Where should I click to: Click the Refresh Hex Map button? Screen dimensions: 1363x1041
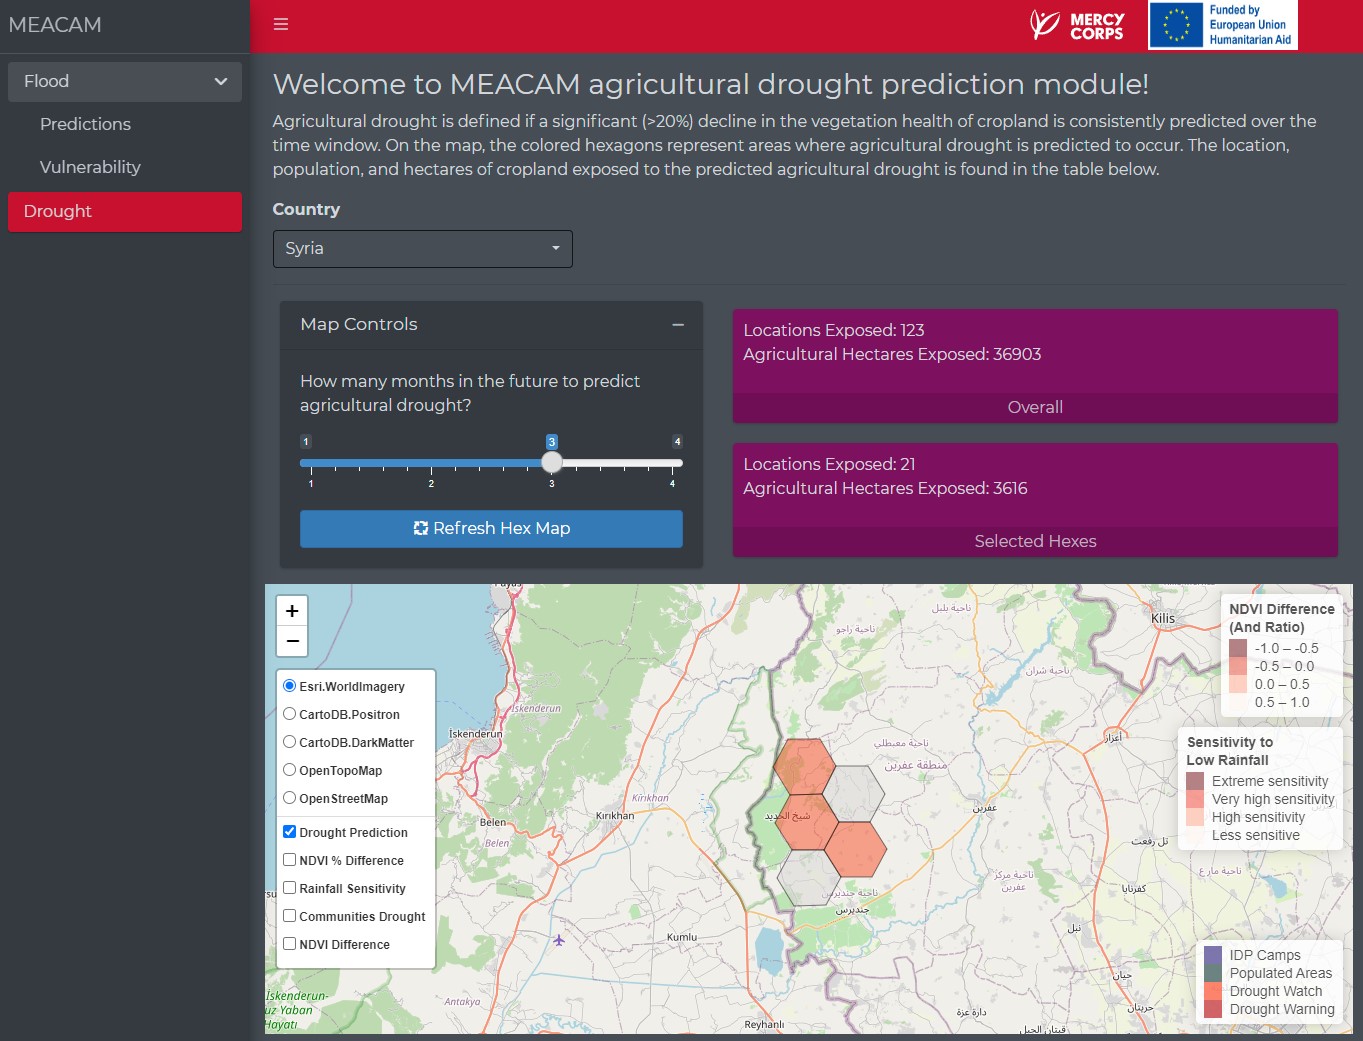[x=490, y=528]
